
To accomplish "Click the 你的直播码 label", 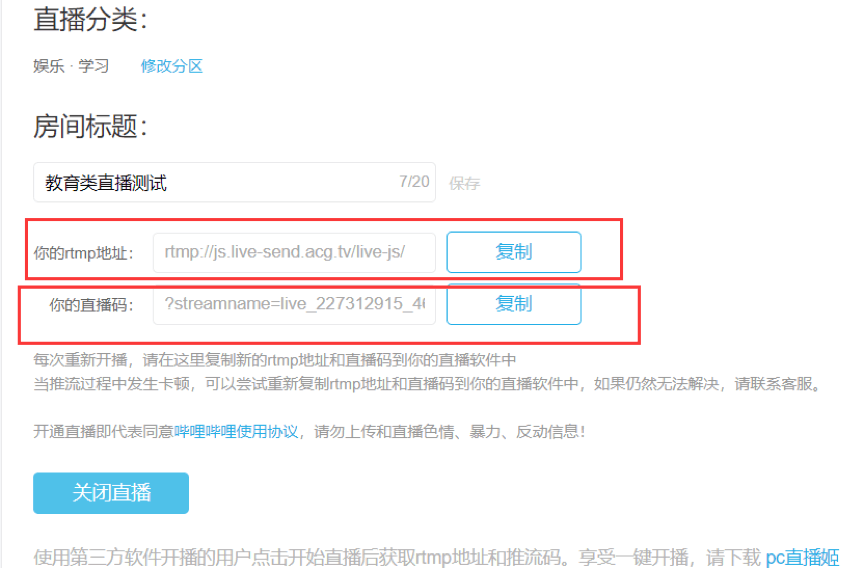I will pyautogui.click(x=91, y=305).
